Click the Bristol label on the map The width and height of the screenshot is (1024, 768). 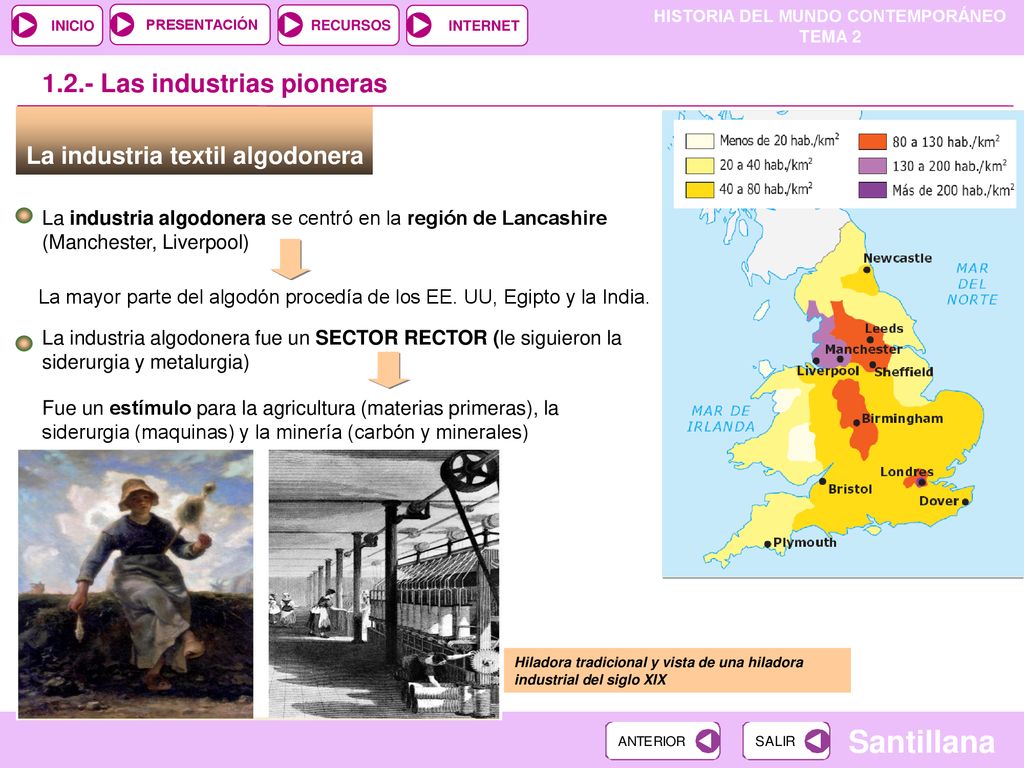(850, 488)
